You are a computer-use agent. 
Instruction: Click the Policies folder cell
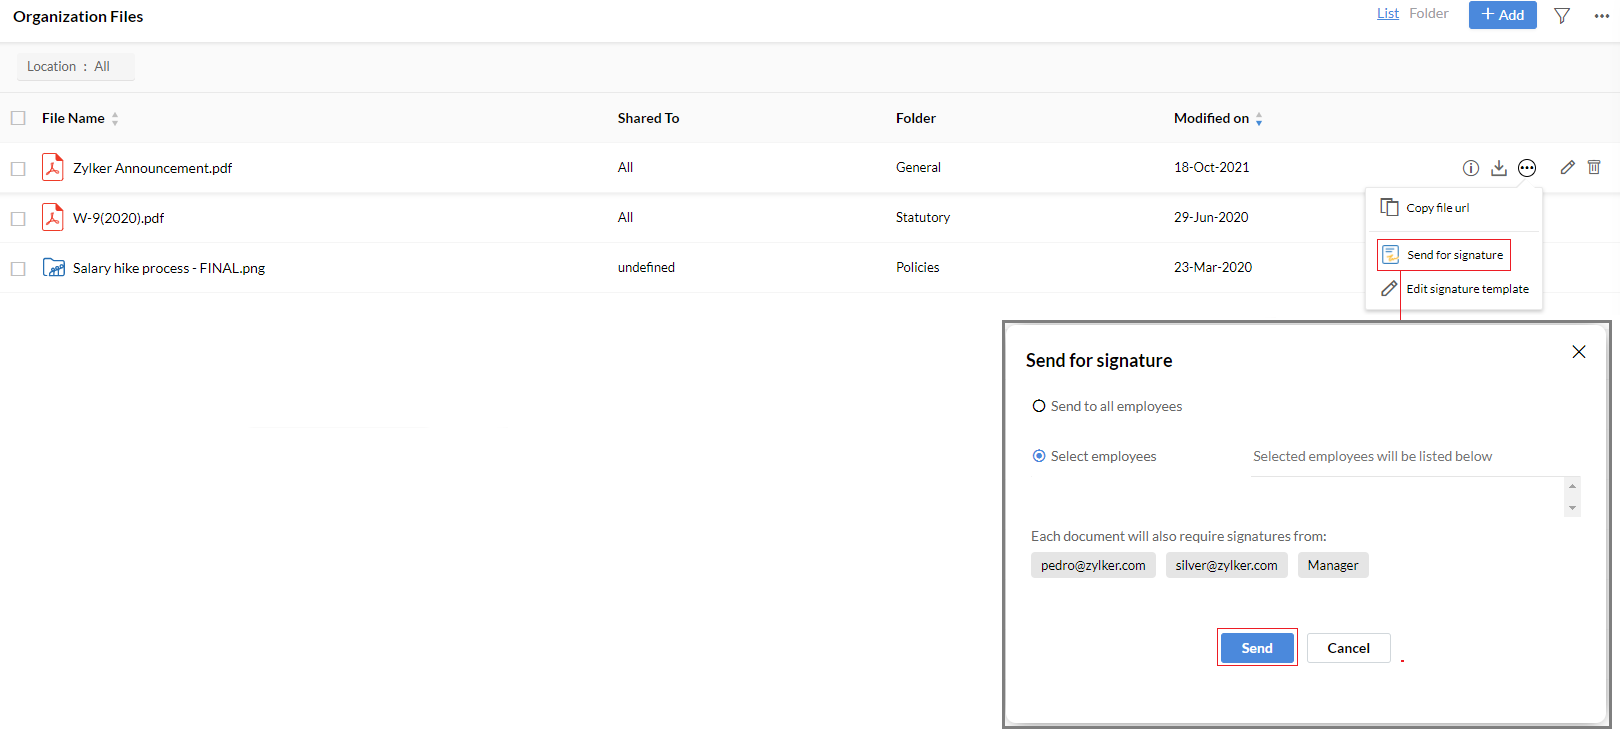pos(918,267)
